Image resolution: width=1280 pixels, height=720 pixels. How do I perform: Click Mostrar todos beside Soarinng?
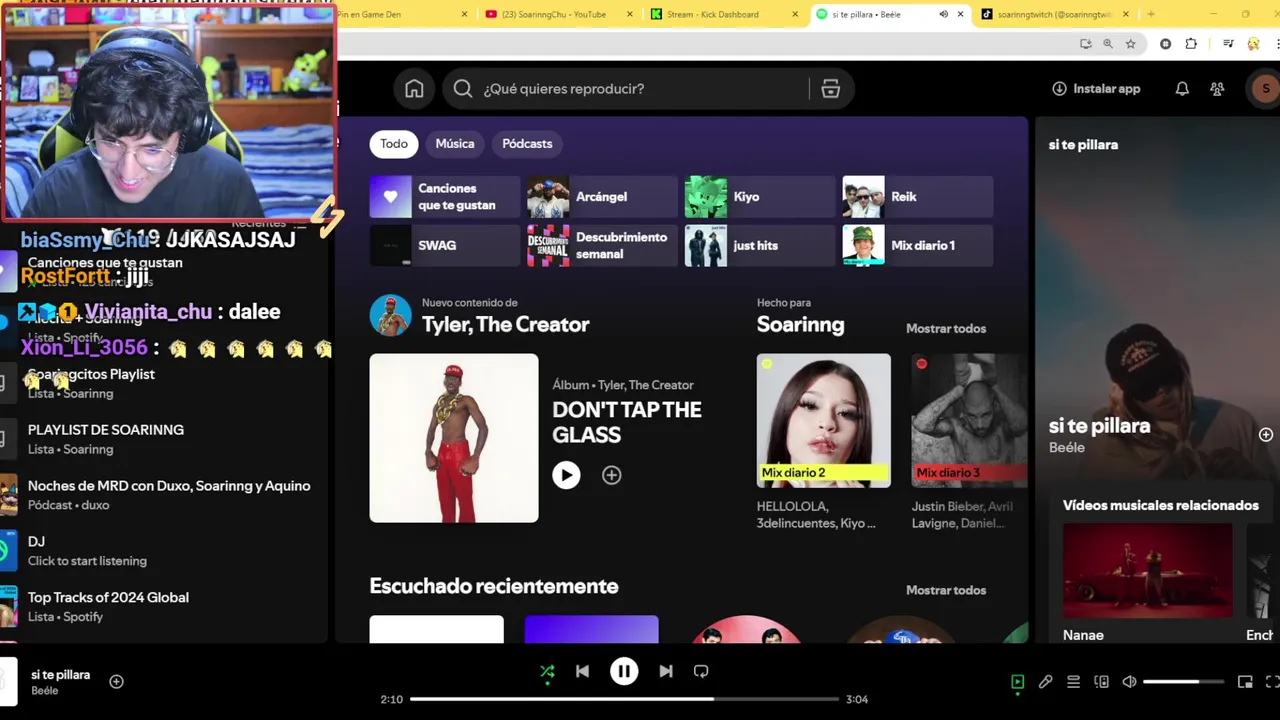pyautogui.click(x=946, y=329)
